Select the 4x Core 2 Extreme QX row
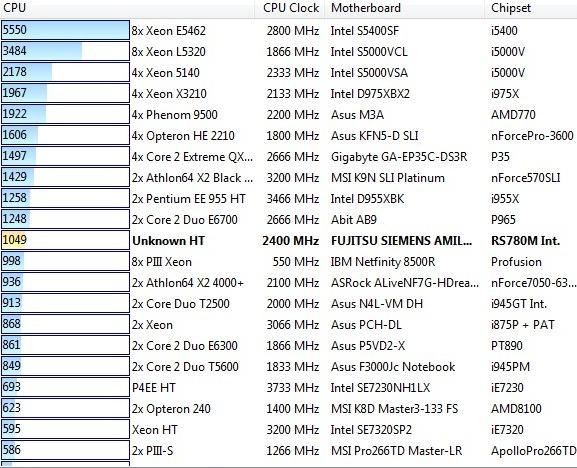The image size is (577, 468). 288,156
